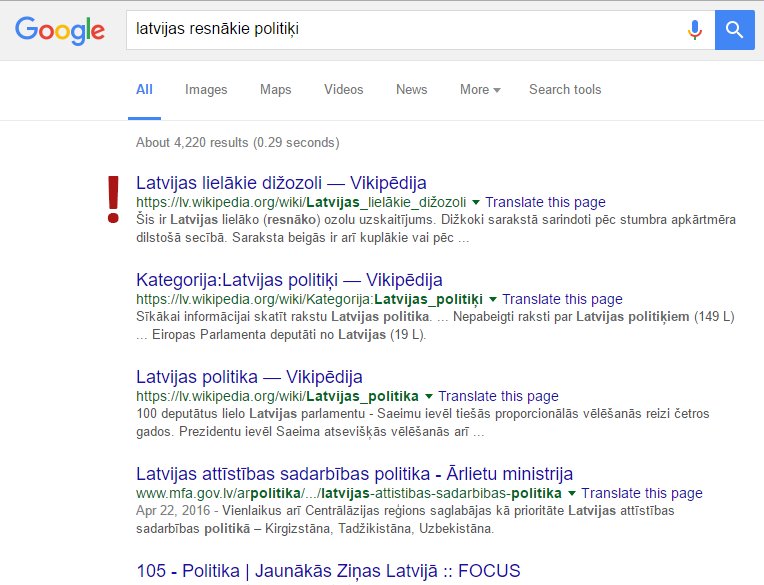764x585 pixels.
Task: Expand the arrow beside the Latvijas_politika URL
Action: pyautogui.click(x=429, y=396)
